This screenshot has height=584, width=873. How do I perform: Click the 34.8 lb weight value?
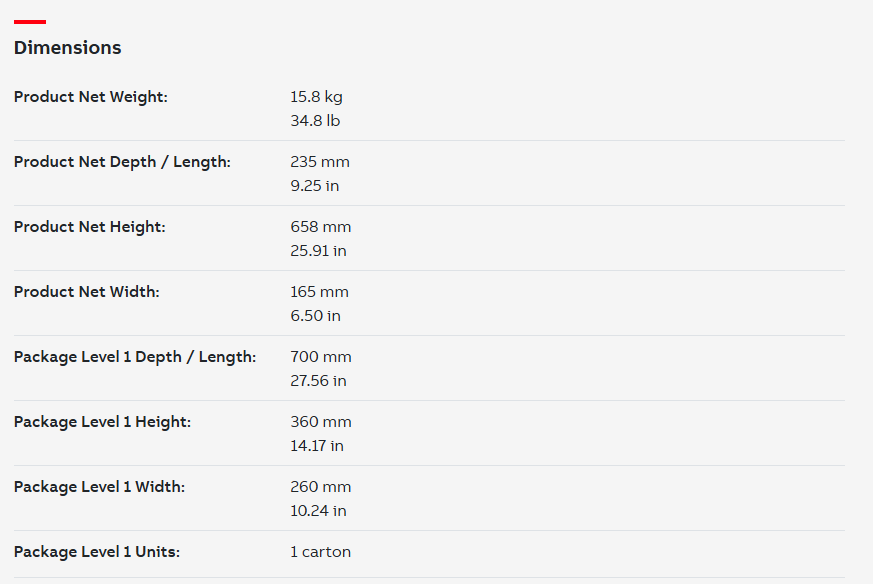[315, 121]
